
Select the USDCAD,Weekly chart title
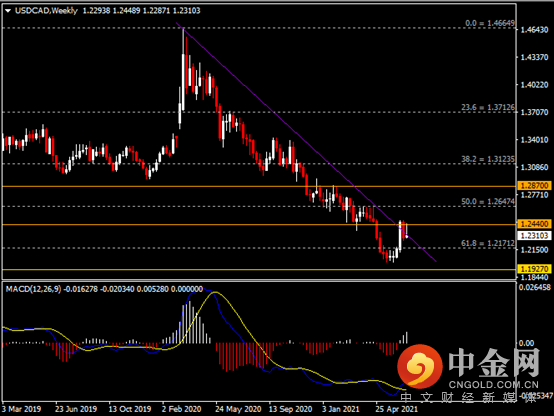click(x=46, y=11)
